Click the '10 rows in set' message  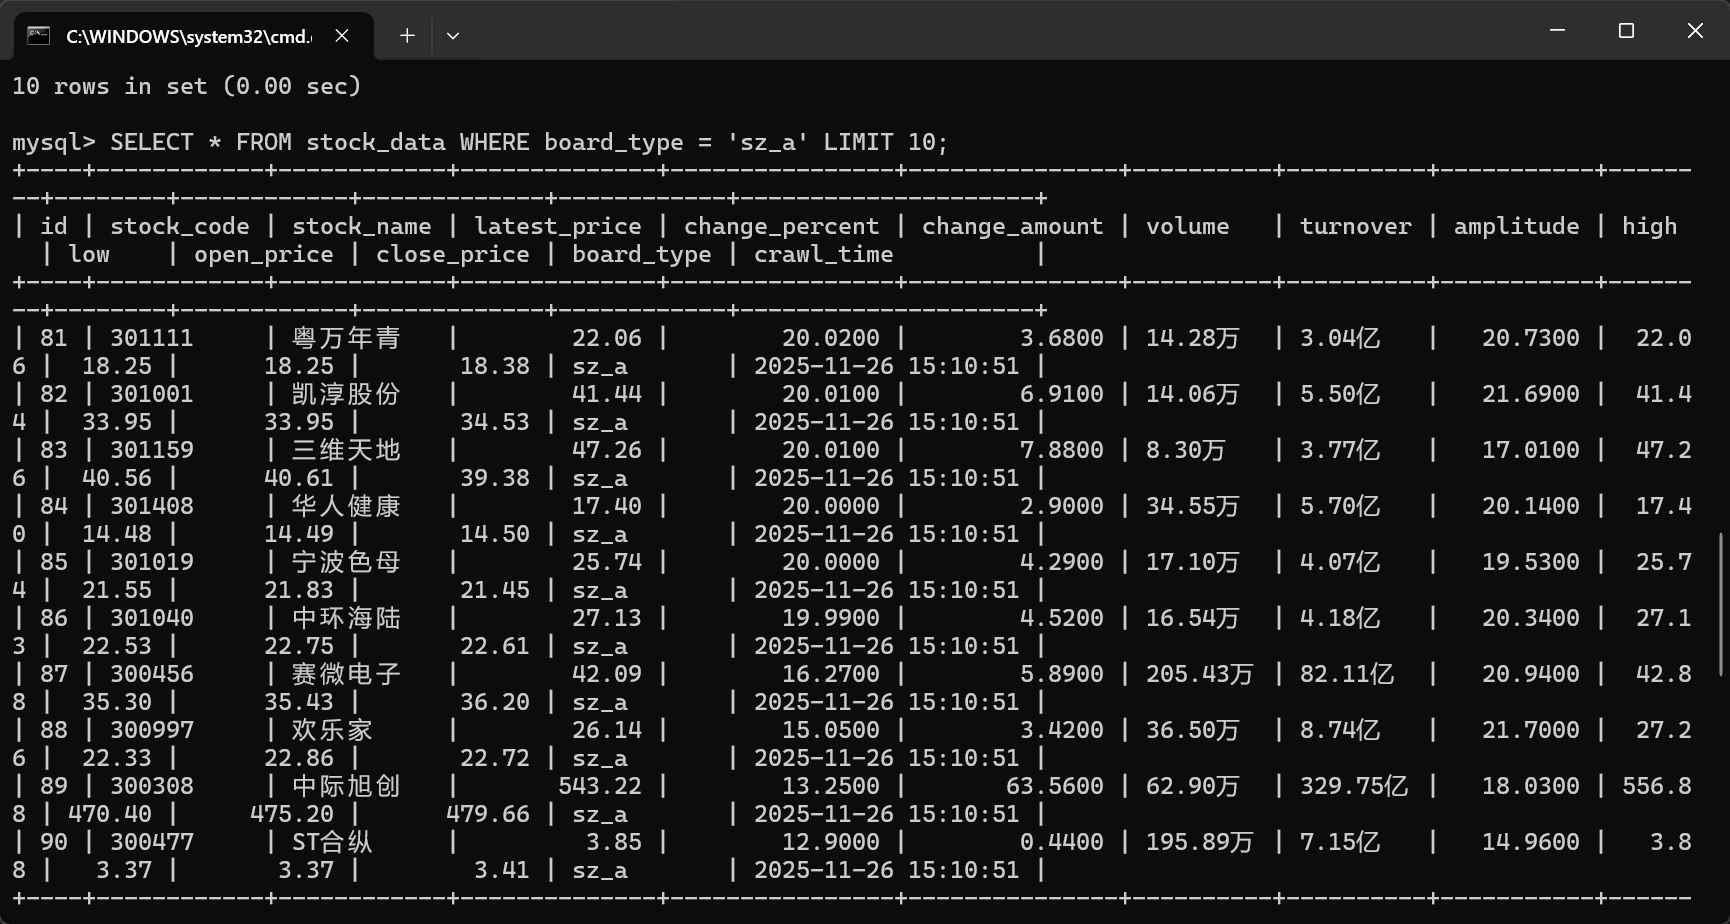tap(186, 86)
